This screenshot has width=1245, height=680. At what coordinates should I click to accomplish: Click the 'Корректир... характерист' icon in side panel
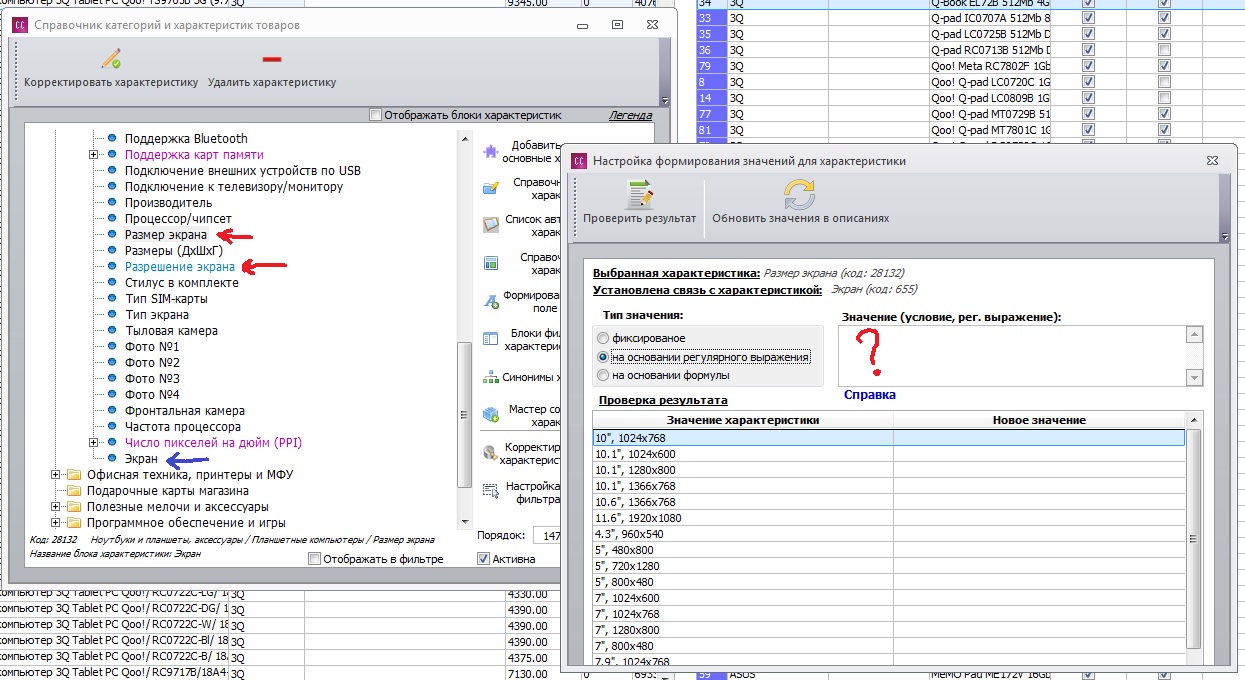point(490,453)
